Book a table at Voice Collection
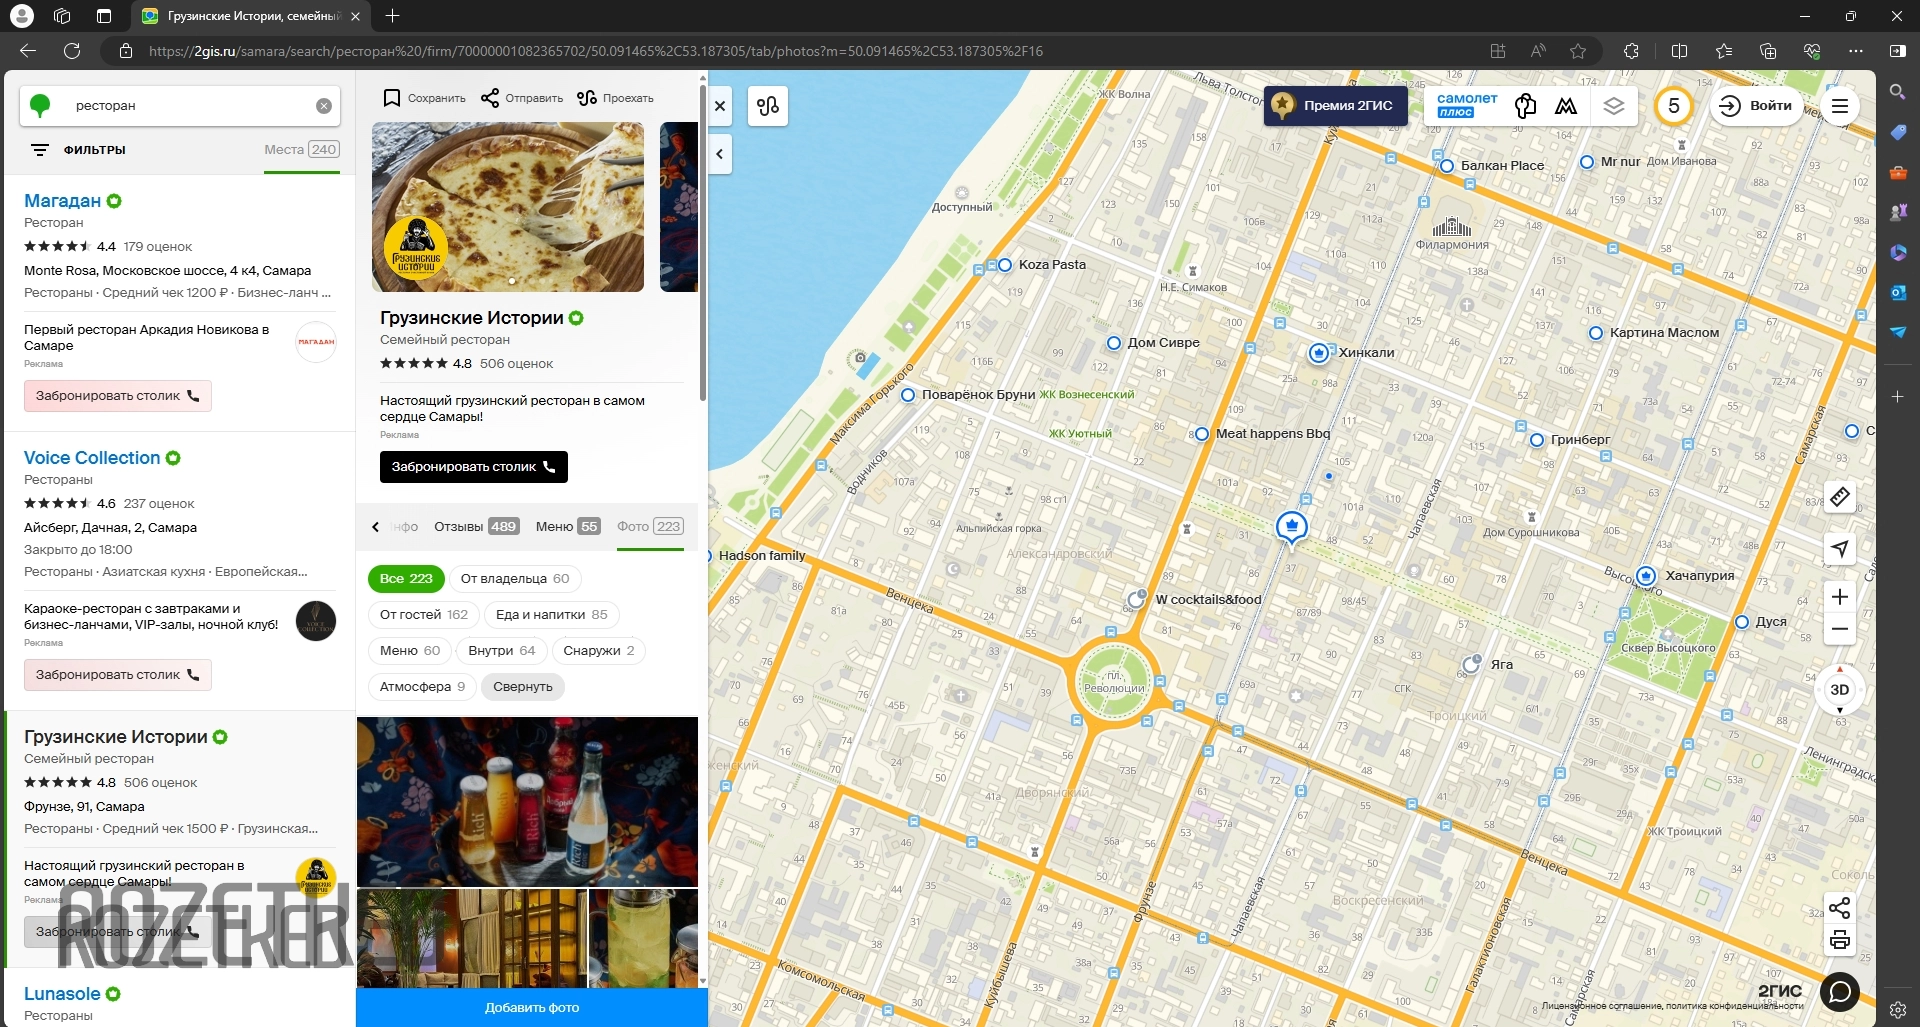1920x1027 pixels. 118,675
